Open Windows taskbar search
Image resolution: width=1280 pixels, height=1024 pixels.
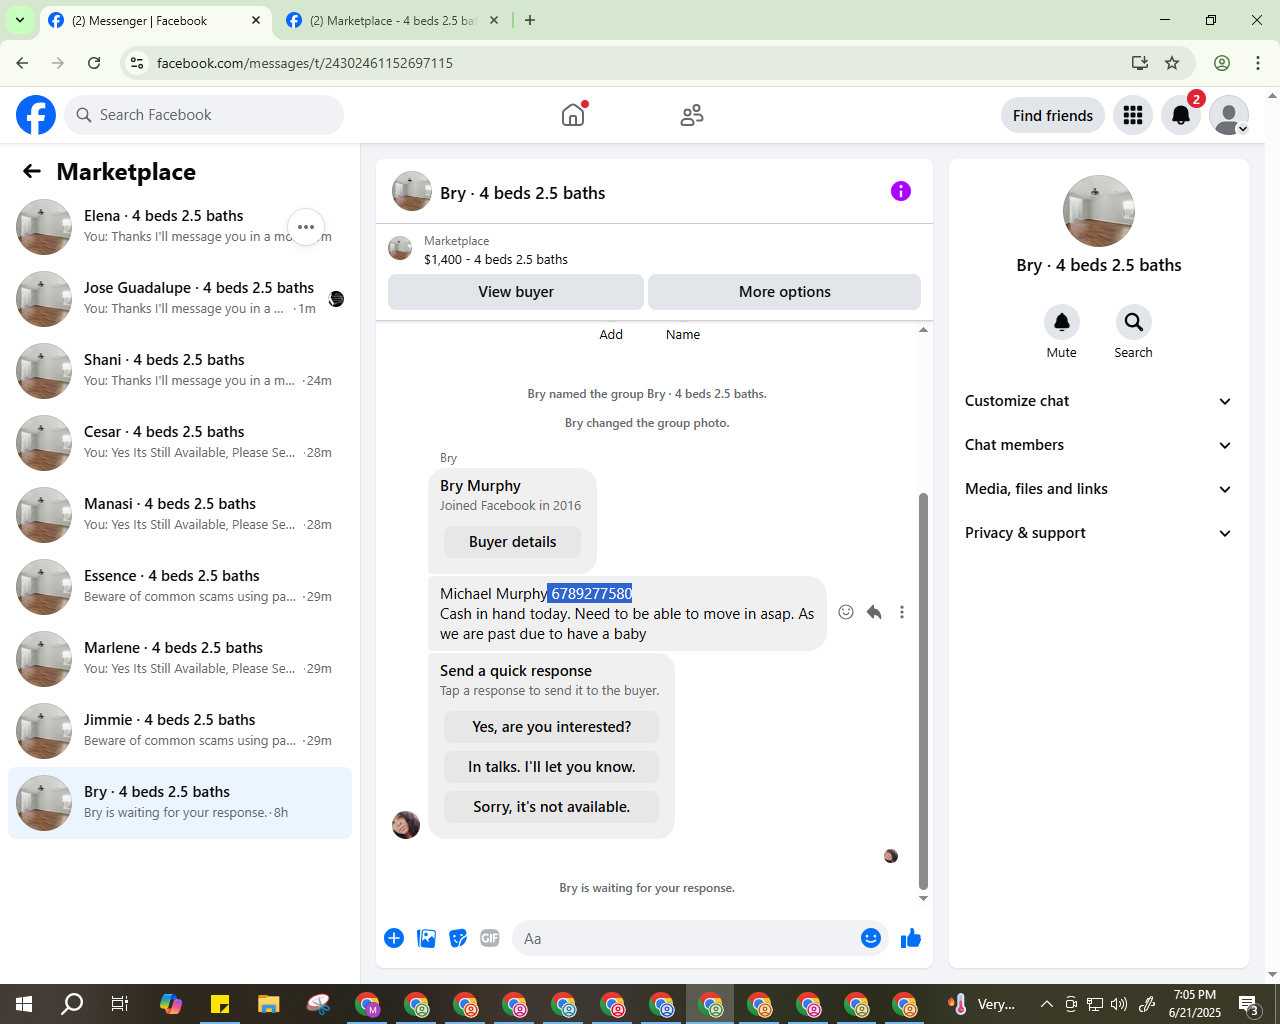pyautogui.click(x=72, y=1004)
